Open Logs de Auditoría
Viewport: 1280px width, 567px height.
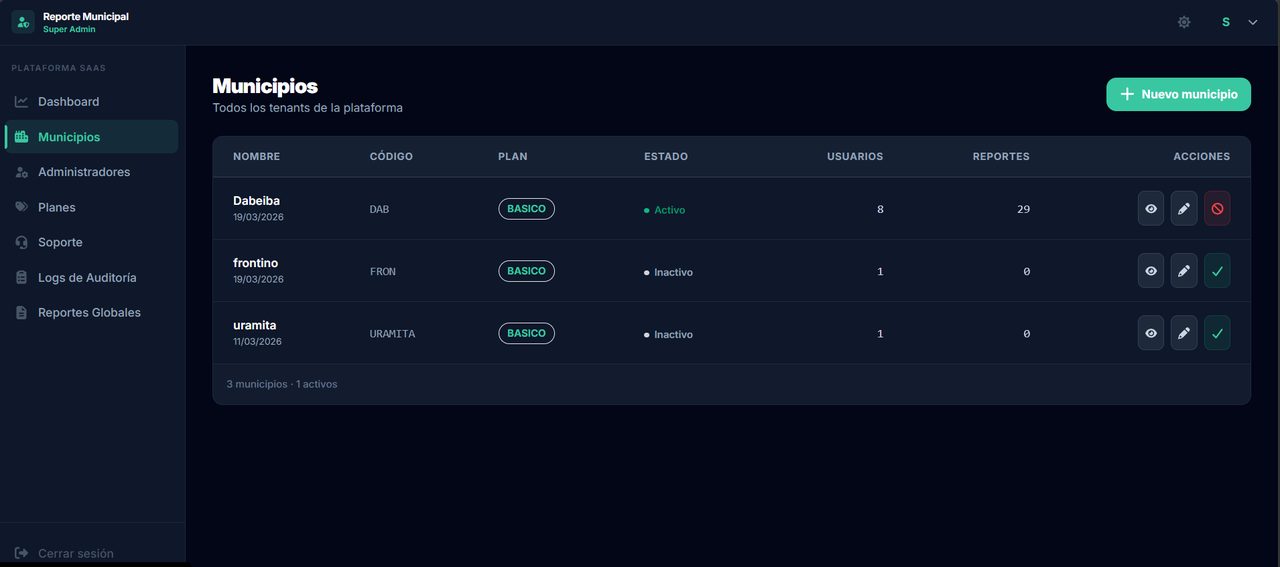pos(92,277)
